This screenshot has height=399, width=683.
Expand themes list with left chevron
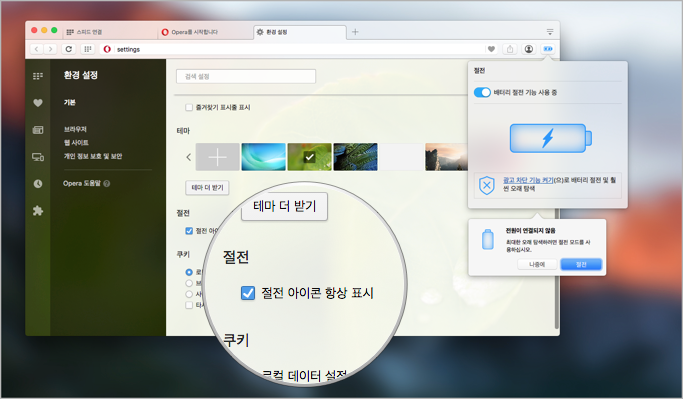(x=189, y=157)
